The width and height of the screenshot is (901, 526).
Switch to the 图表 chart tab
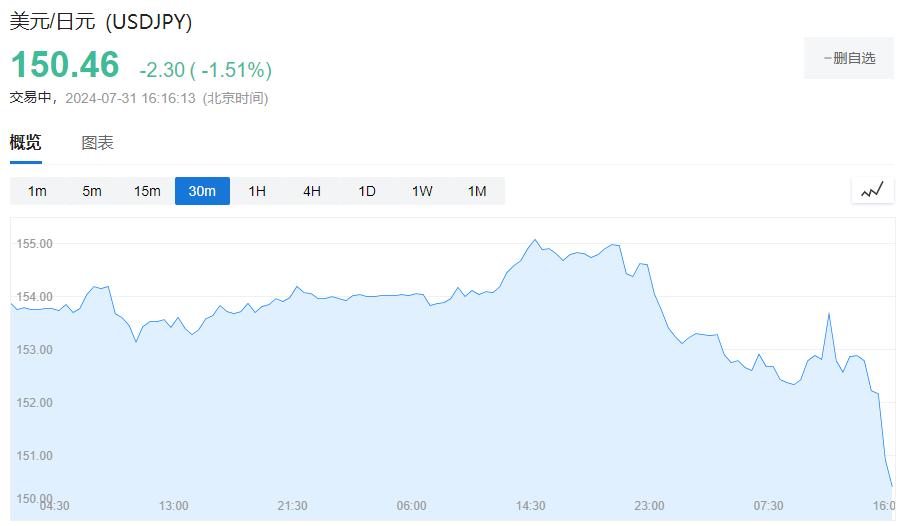[97, 143]
